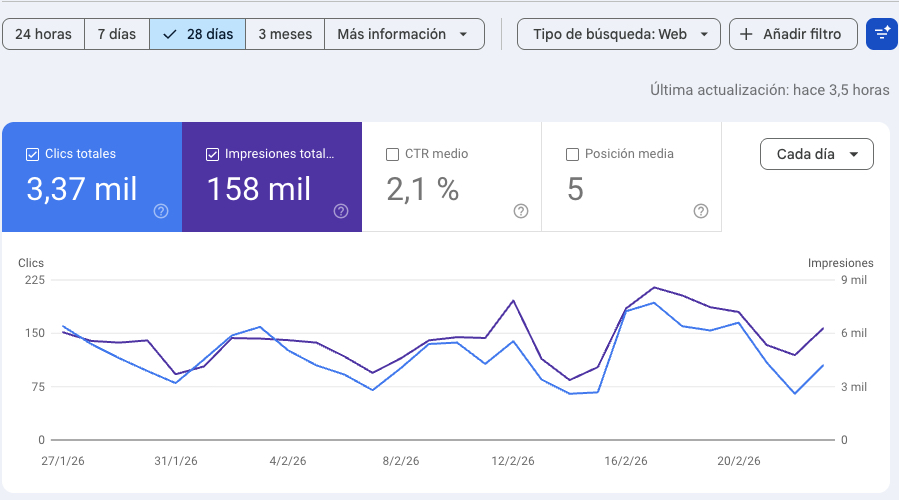
Task: Click help icon on Impresiones totales card
Action: [x=341, y=211]
